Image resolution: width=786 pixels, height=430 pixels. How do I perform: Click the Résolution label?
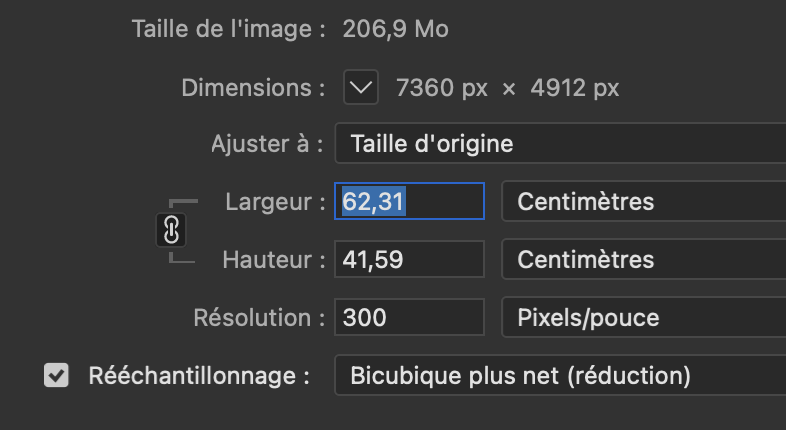(x=259, y=318)
